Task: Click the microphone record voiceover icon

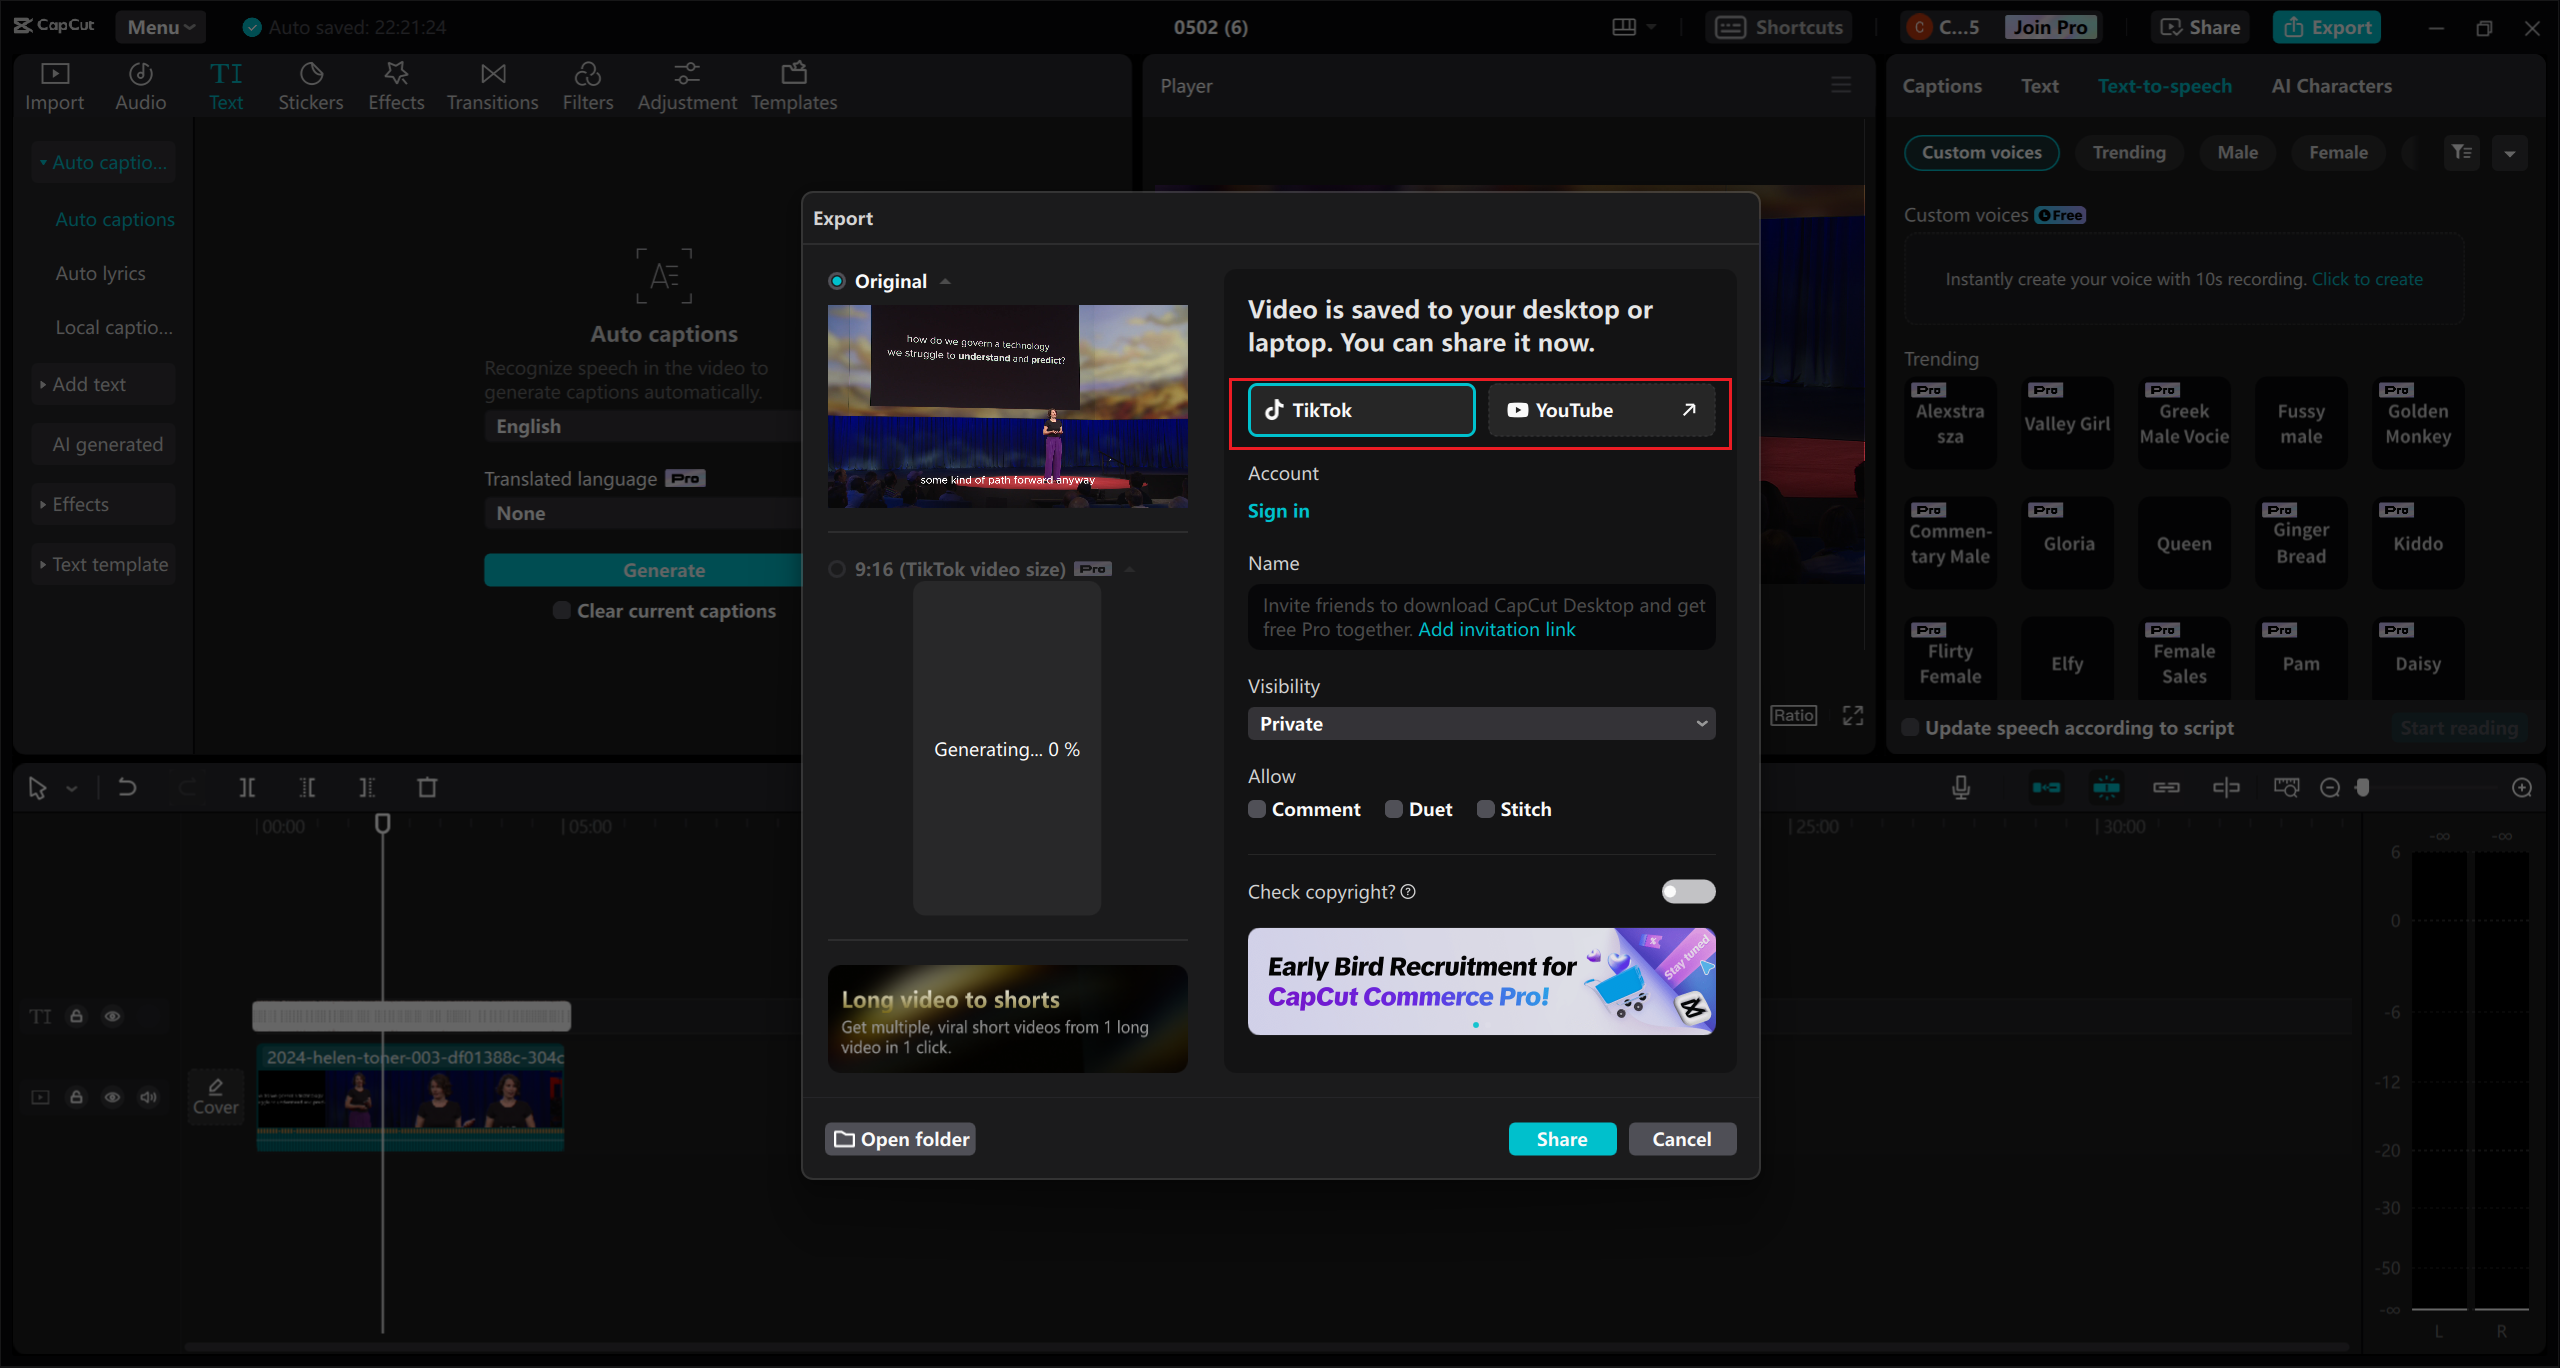Action: click(x=1961, y=788)
